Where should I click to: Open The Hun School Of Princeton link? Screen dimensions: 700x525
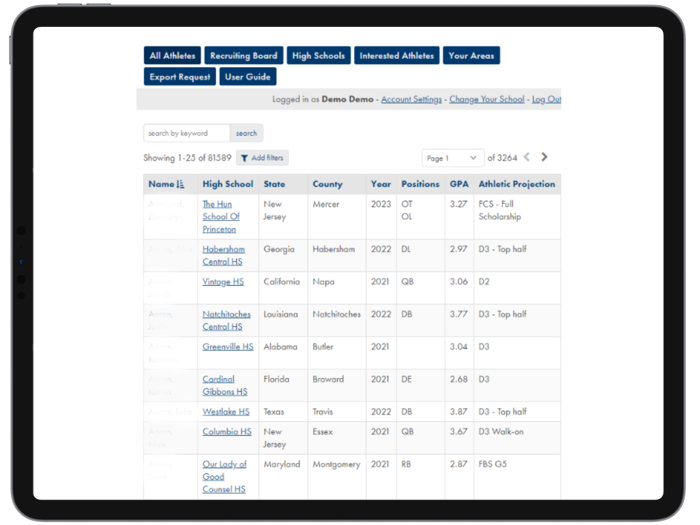point(221,217)
